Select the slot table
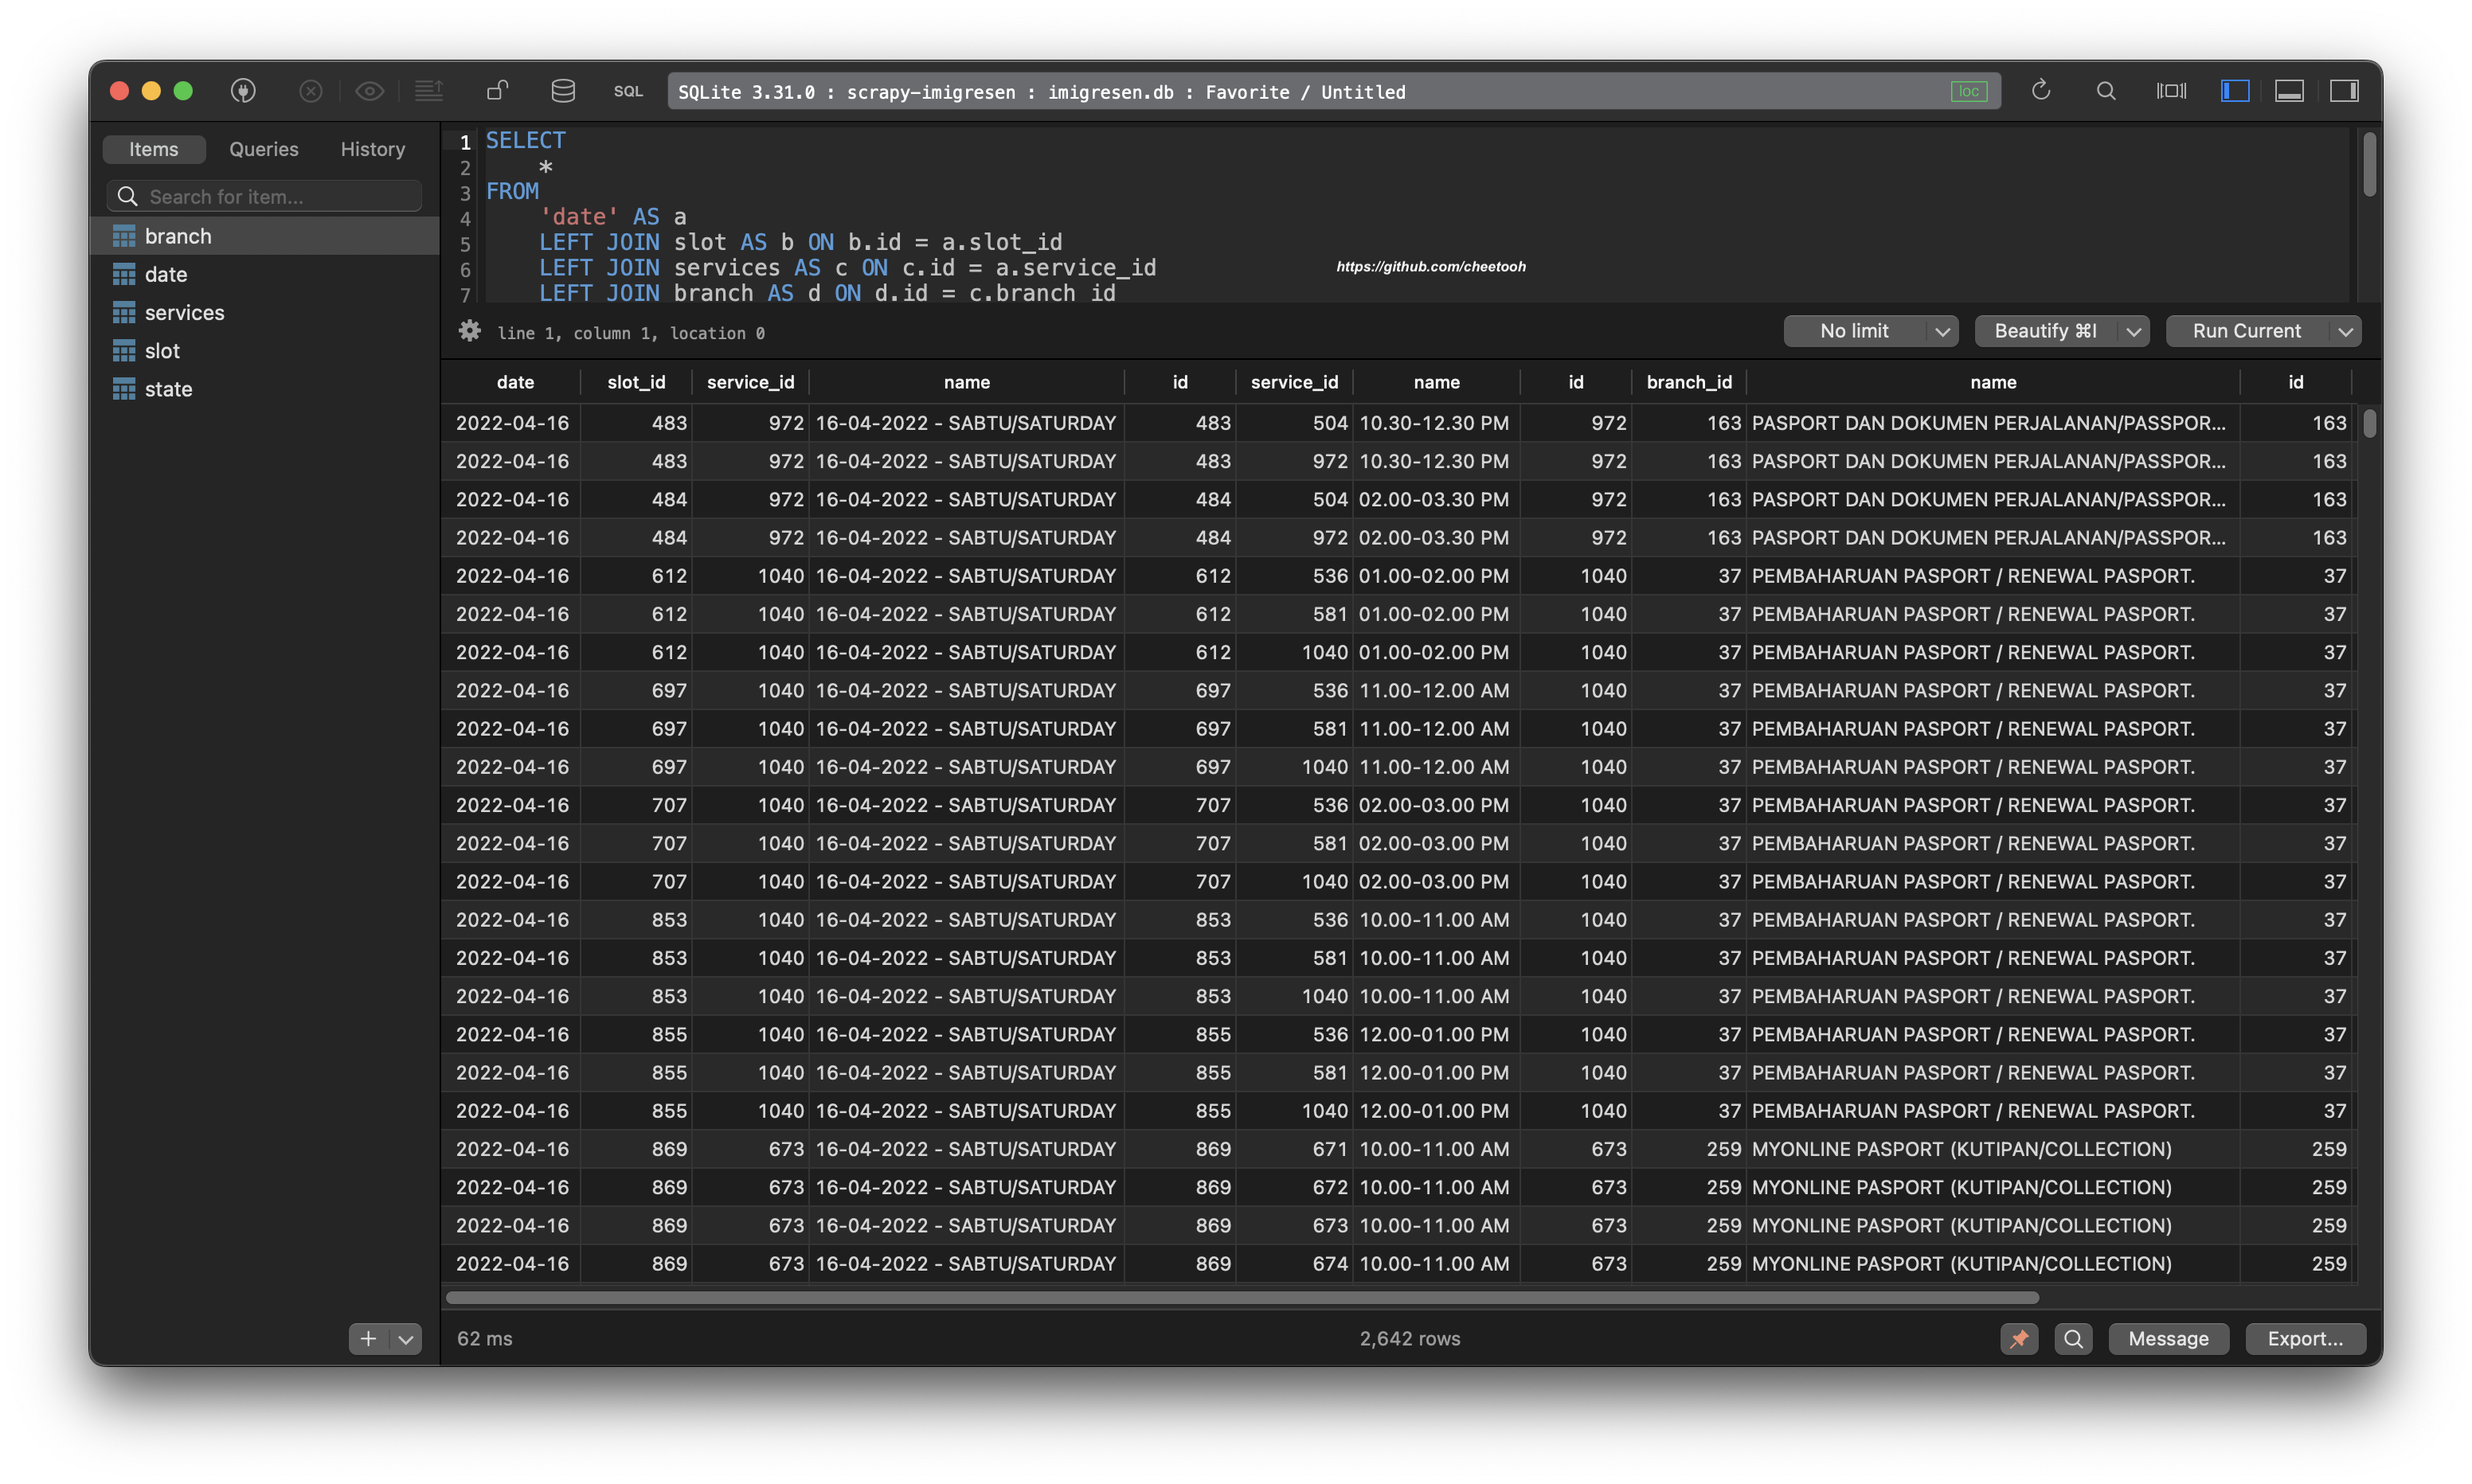 [264, 351]
